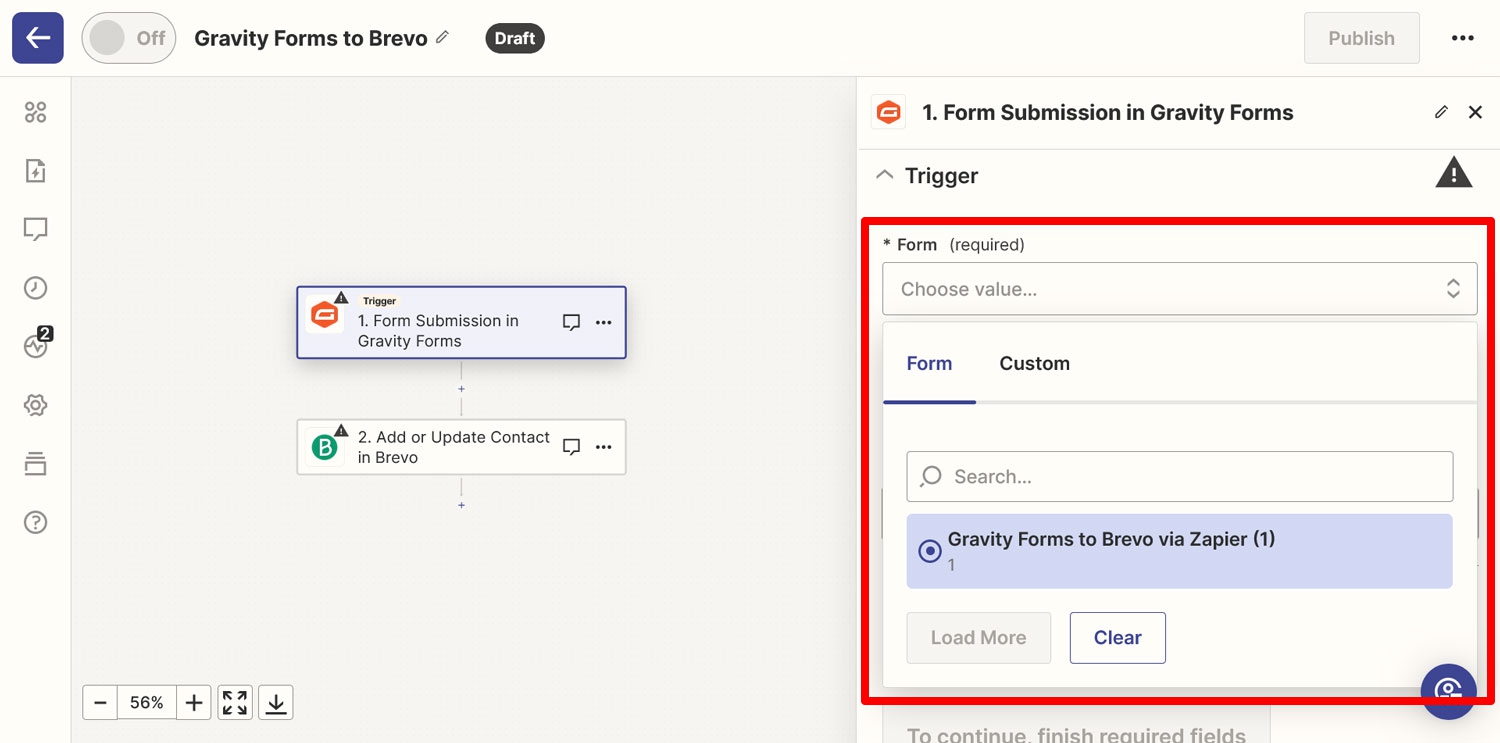Zoom in with the plus button

coord(194,703)
